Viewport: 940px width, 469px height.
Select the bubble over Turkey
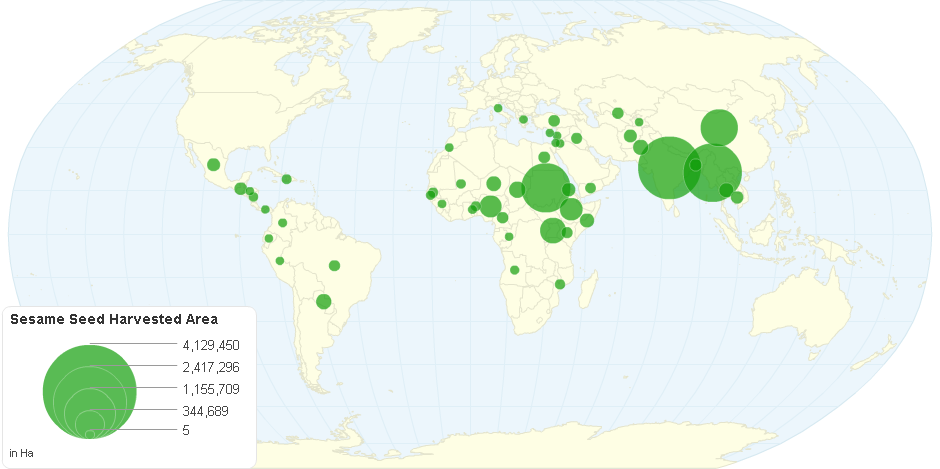[x=554, y=121]
